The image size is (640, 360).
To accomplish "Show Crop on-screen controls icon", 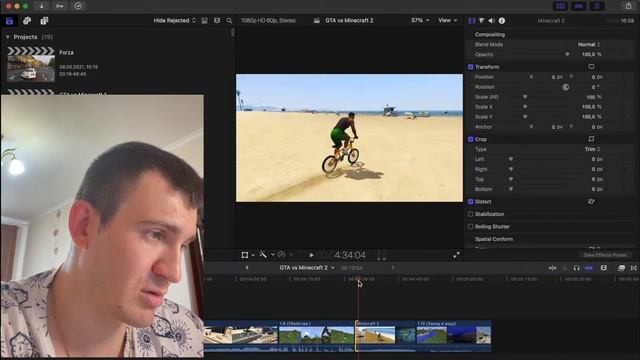I will pos(591,139).
